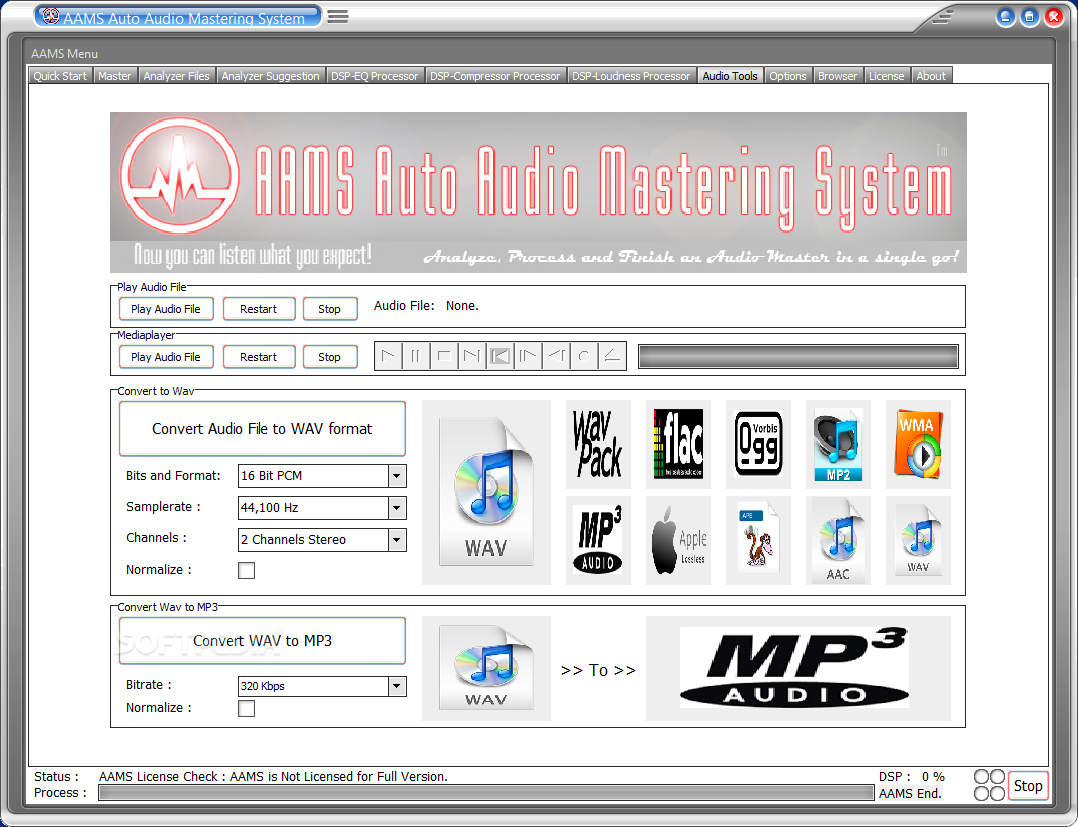Open the Analyzer Files tab
The image size is (1078, 827).
[177, 76]
